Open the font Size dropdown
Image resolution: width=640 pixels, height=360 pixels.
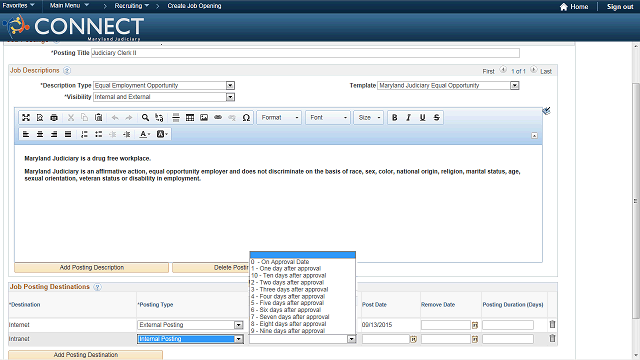pos(369,118)
